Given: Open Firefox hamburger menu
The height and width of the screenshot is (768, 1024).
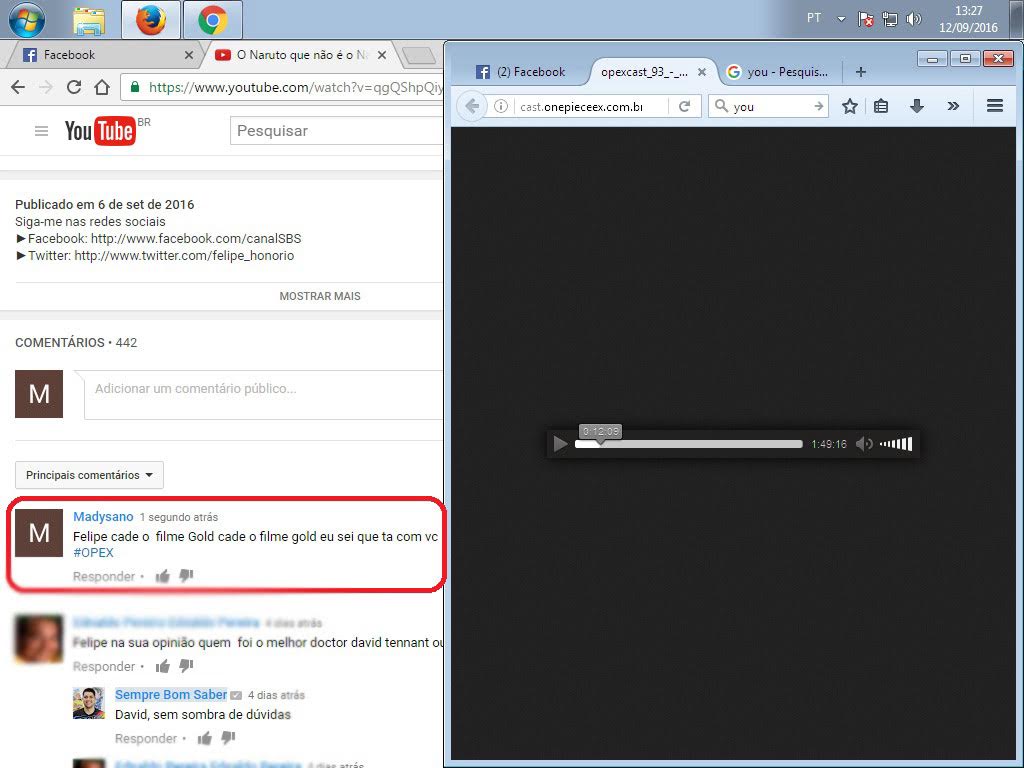Looking at the screenshot, I should [x=994, y=106].
